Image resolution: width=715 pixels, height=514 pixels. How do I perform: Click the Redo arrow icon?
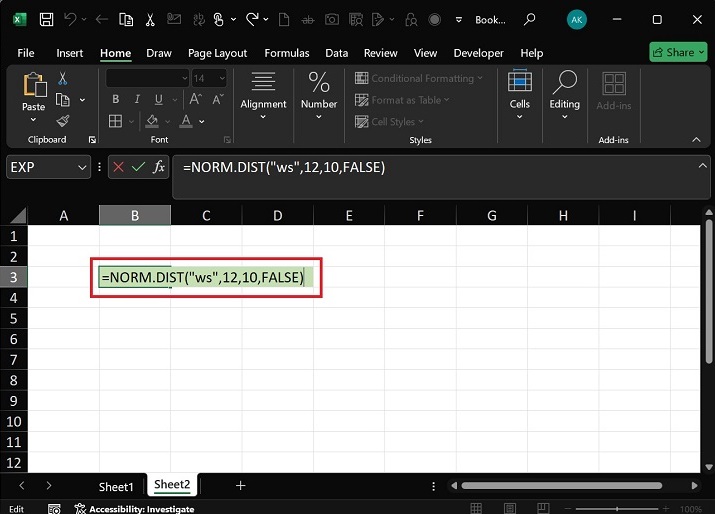point(252,20)
